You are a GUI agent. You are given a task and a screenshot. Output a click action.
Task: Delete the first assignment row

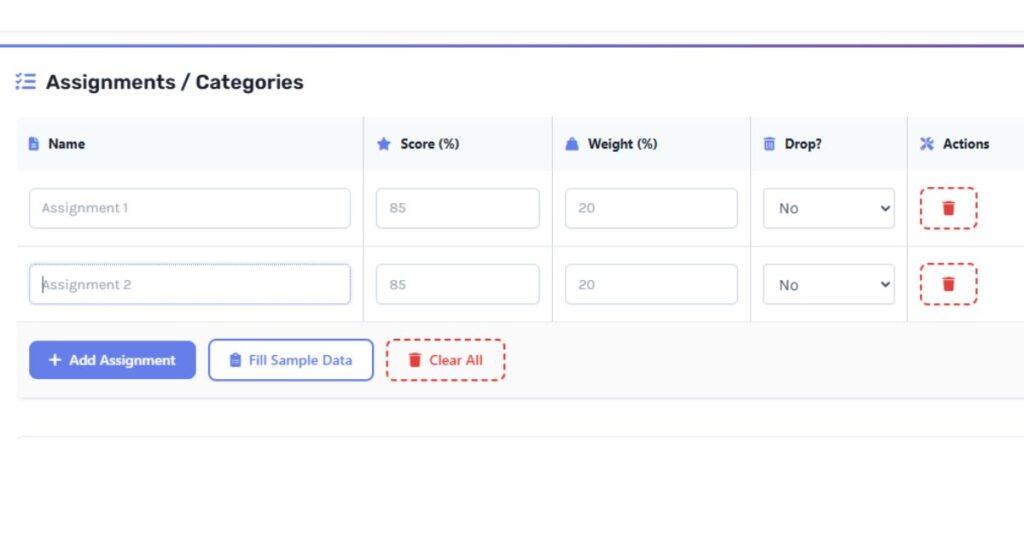(948, 208)
